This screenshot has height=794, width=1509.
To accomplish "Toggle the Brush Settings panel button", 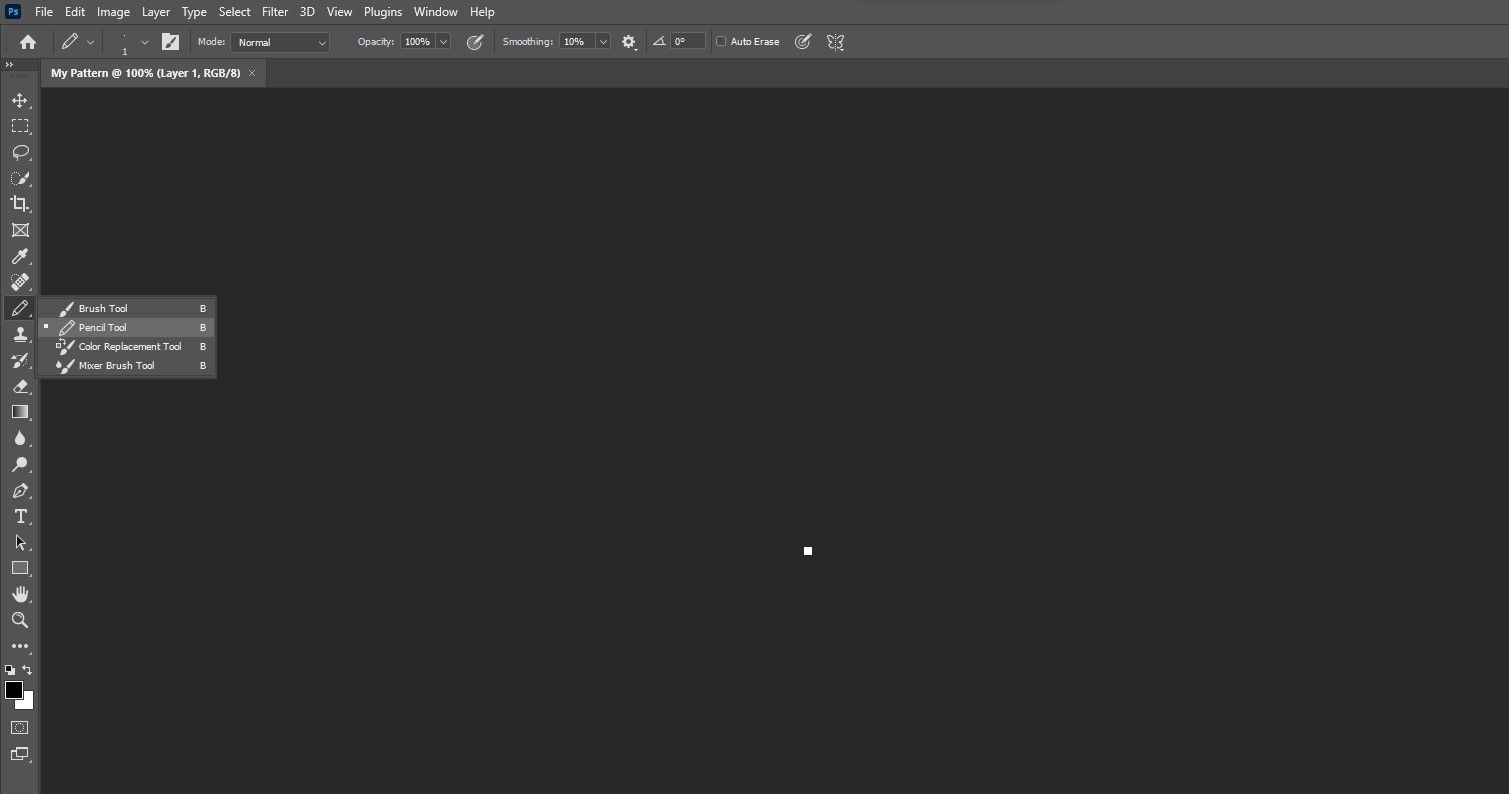I will click(169, 41).
